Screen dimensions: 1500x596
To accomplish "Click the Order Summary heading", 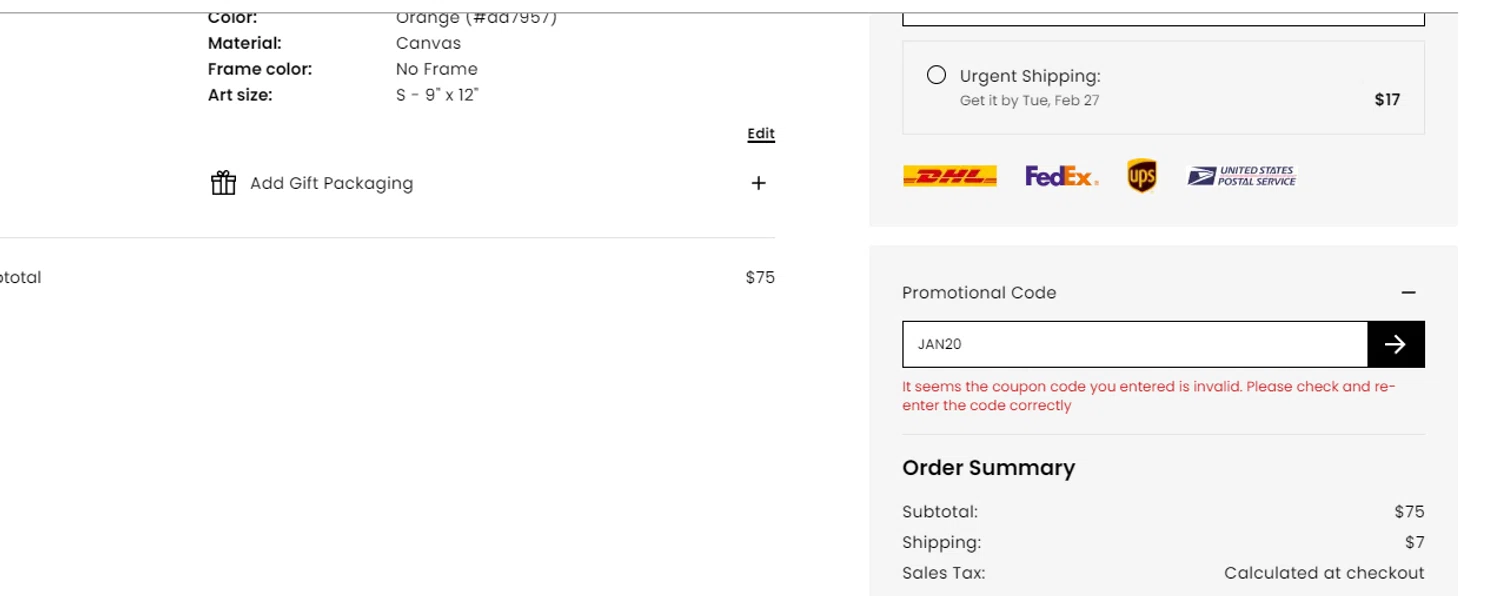I will [x=988, y=468].
